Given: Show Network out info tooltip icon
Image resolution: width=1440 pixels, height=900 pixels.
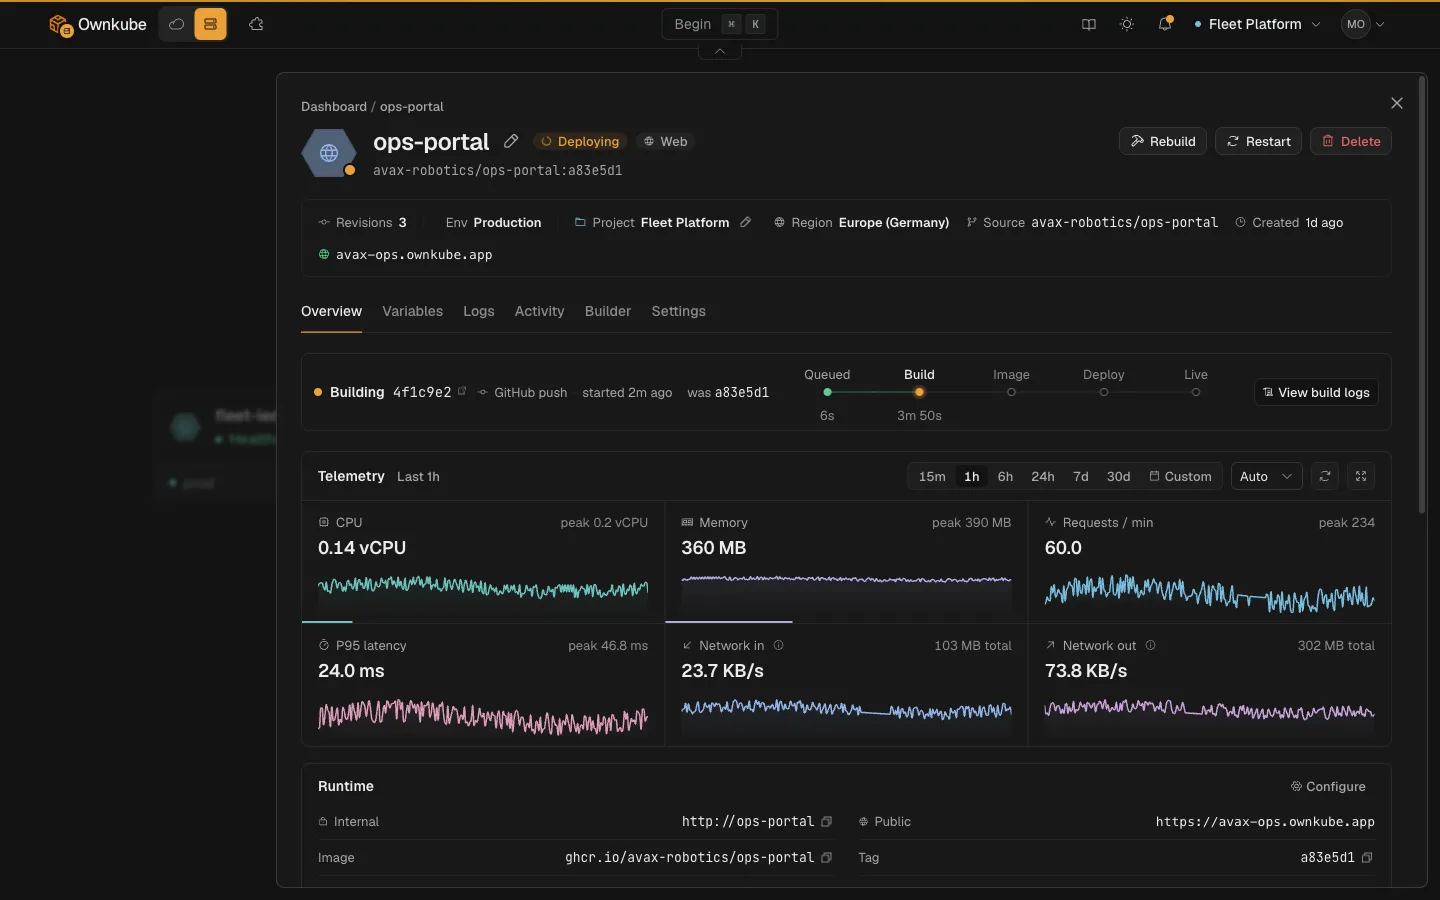Looking at the screenshot, I should (1151, 645).
